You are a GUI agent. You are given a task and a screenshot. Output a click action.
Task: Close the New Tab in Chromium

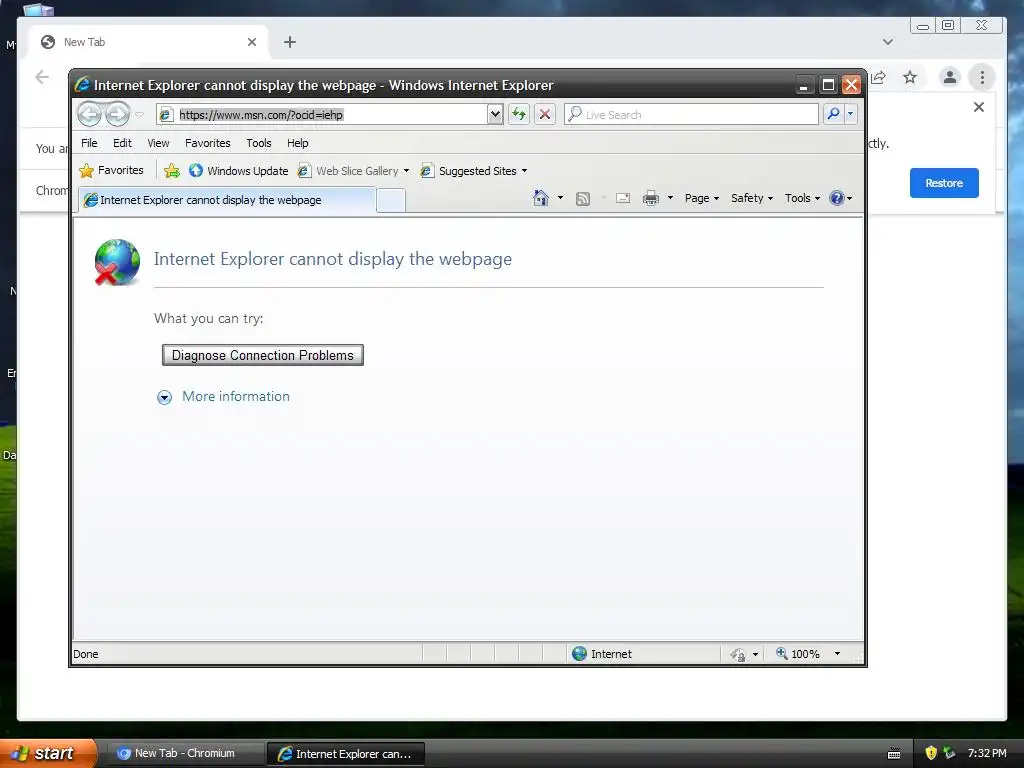252,42
